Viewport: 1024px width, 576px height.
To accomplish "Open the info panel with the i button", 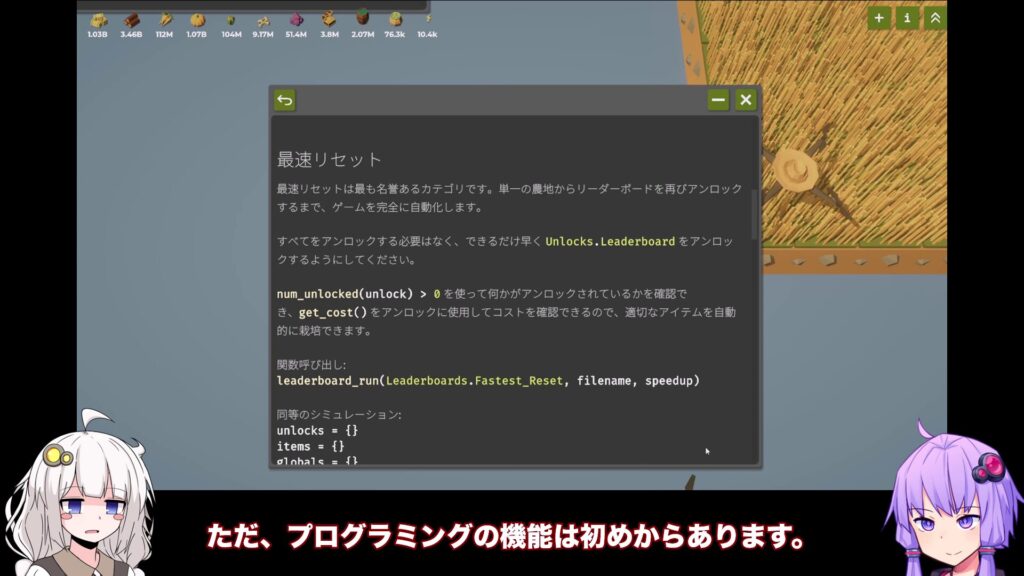I will coord(907,17).
